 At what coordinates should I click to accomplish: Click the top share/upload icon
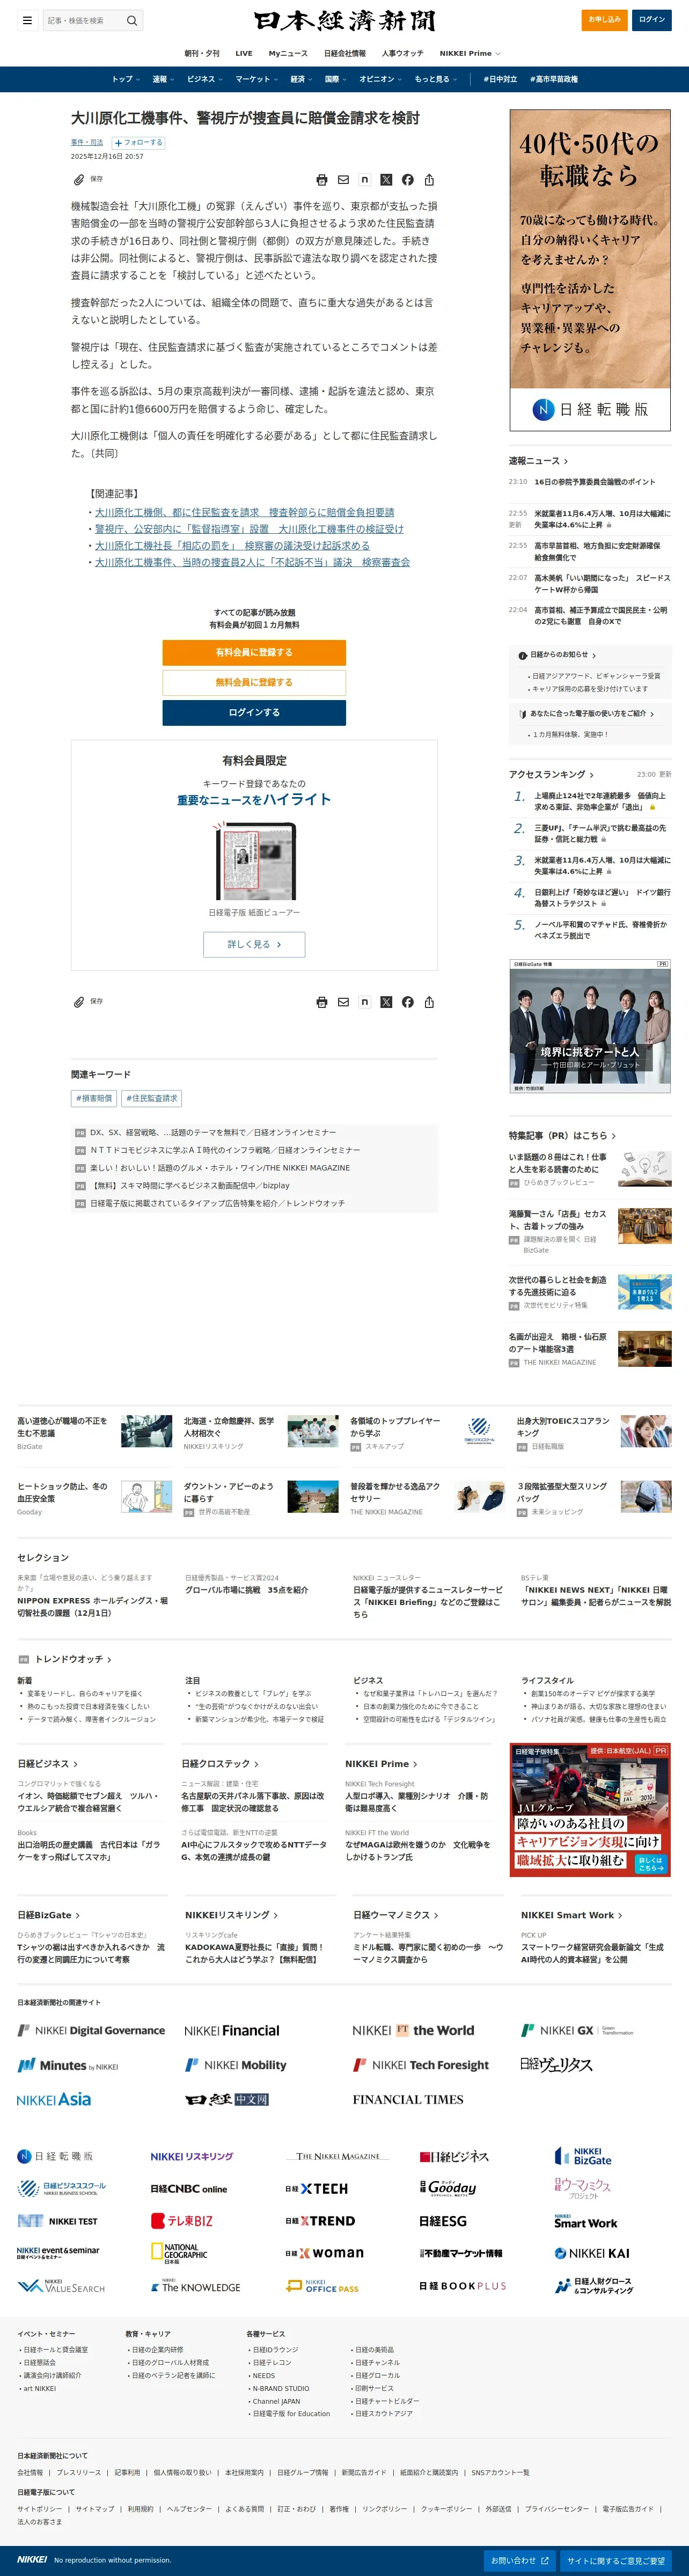point(429,180)
